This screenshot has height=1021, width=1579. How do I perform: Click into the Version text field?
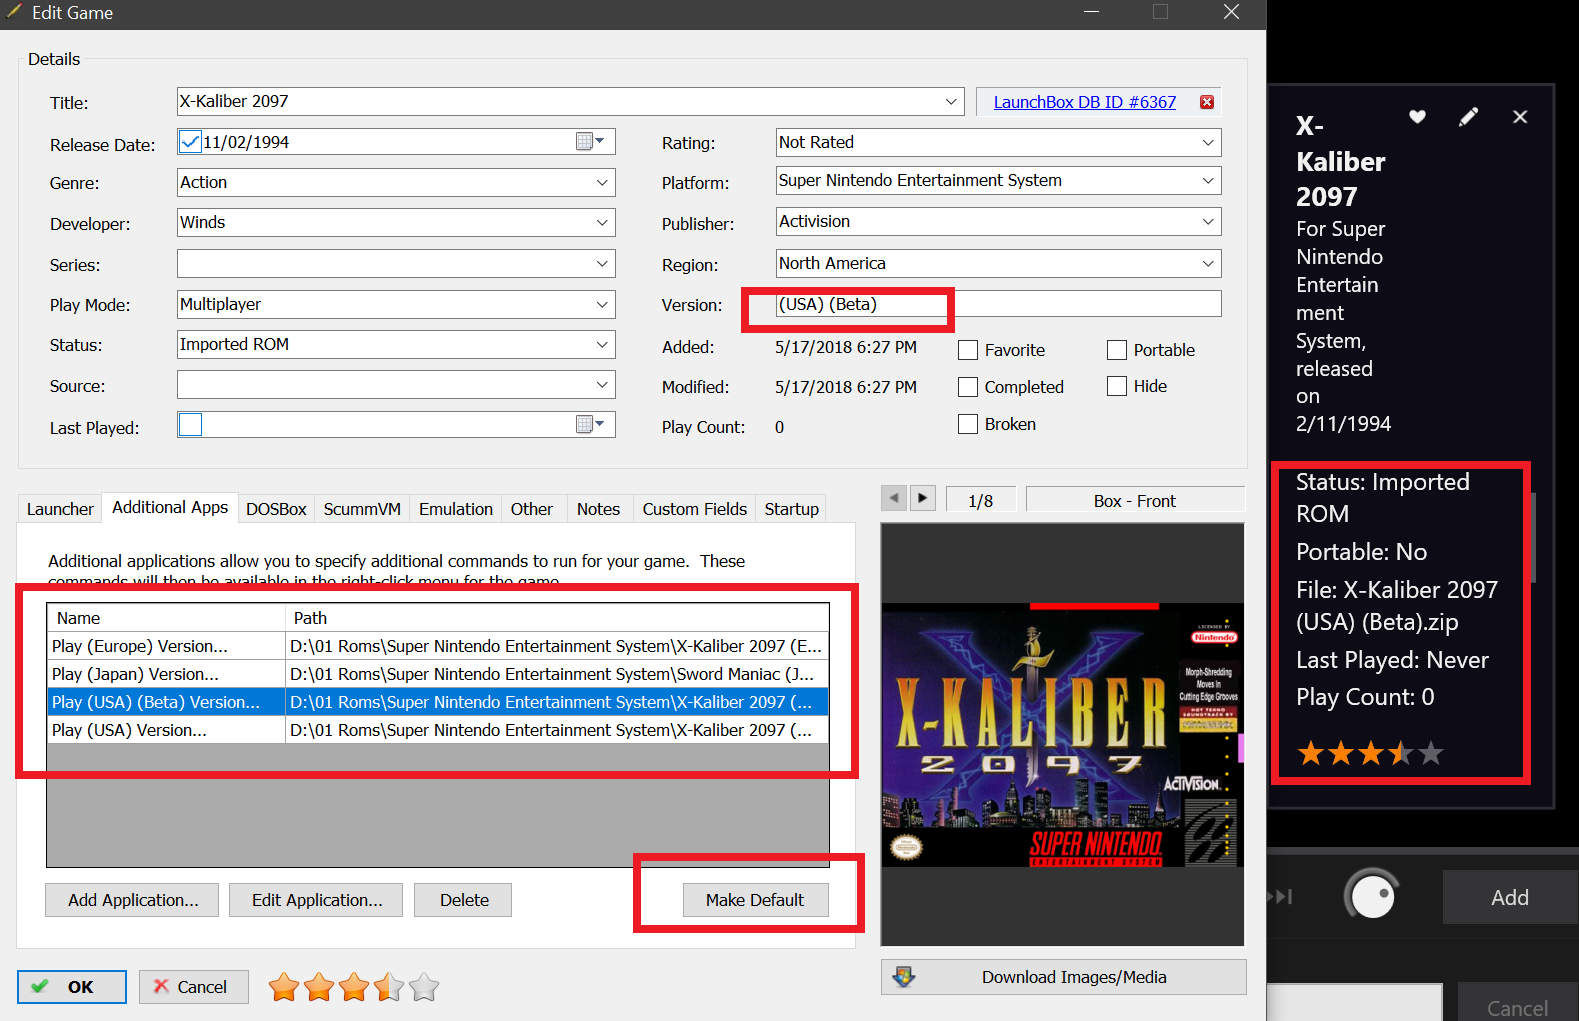tap(998, 304)
